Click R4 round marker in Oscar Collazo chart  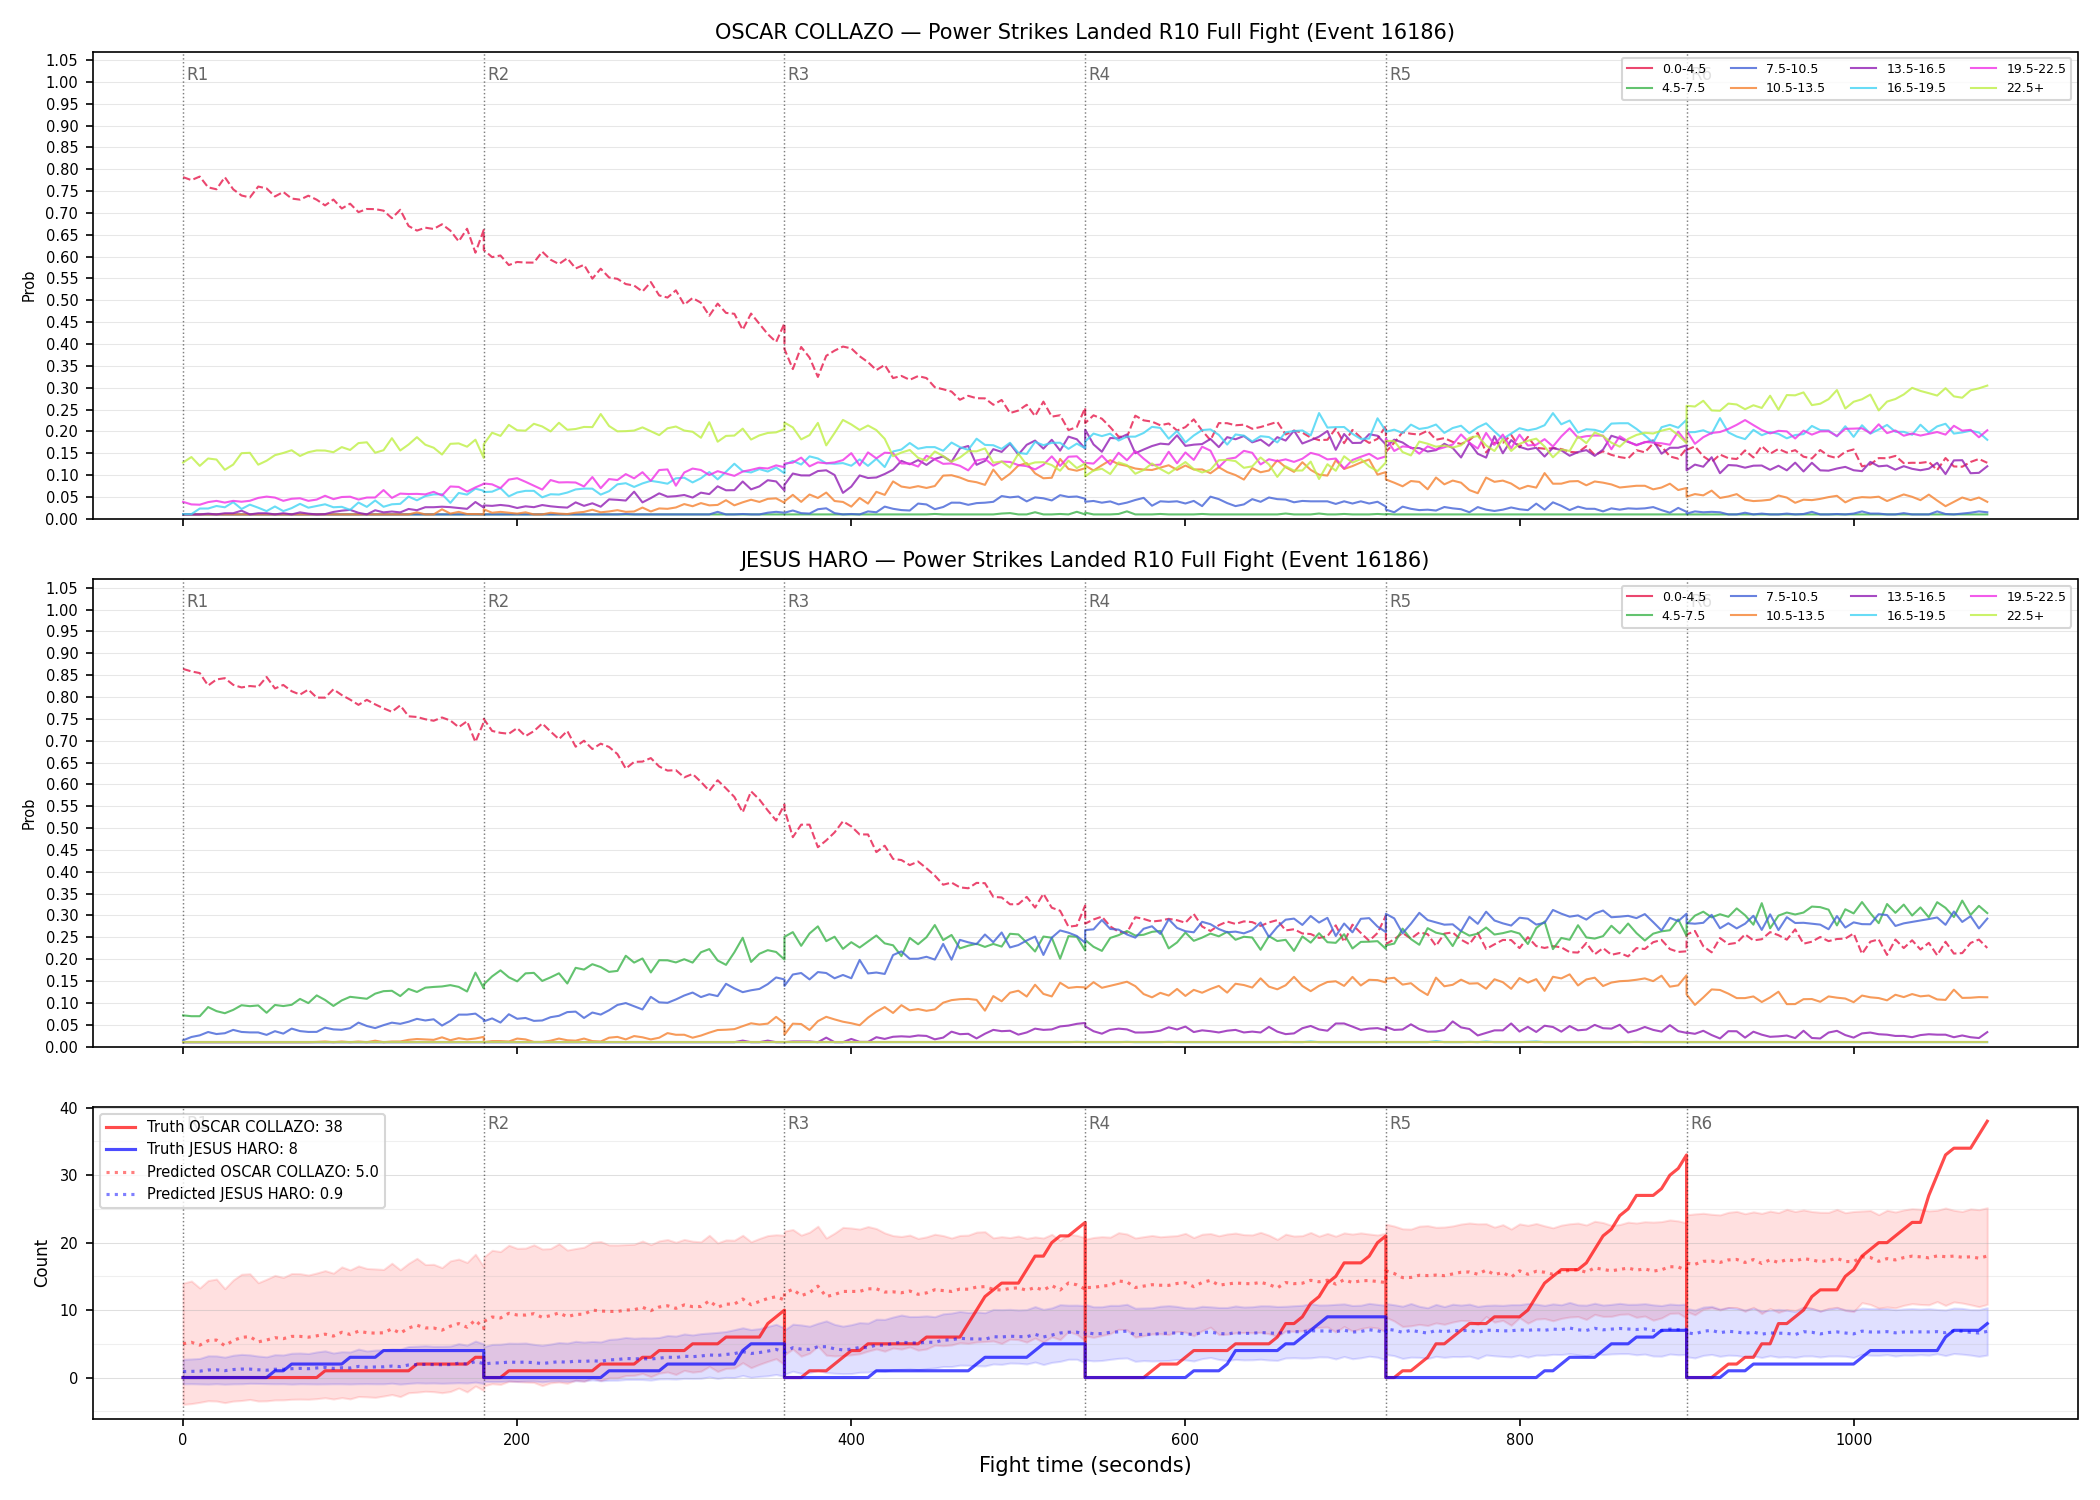click(x=1099, y=74)
